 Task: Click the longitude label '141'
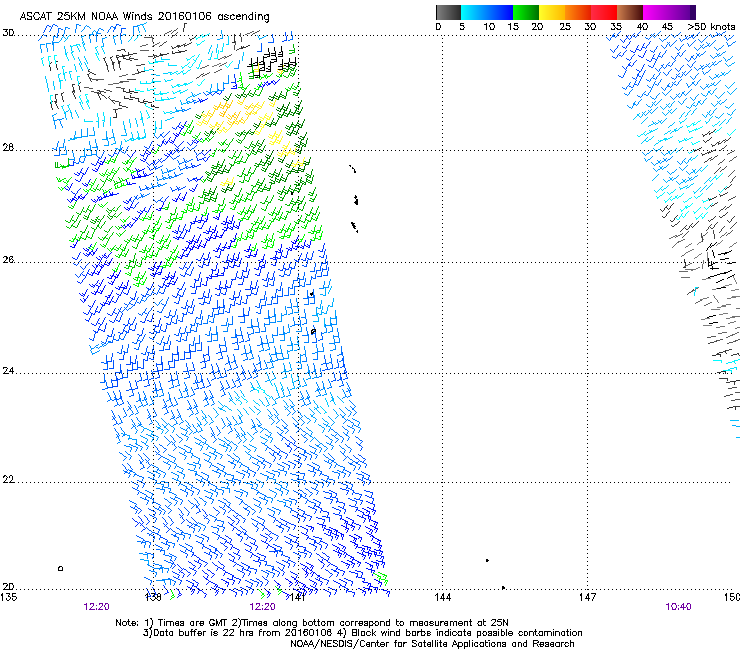tap(297, 597)
